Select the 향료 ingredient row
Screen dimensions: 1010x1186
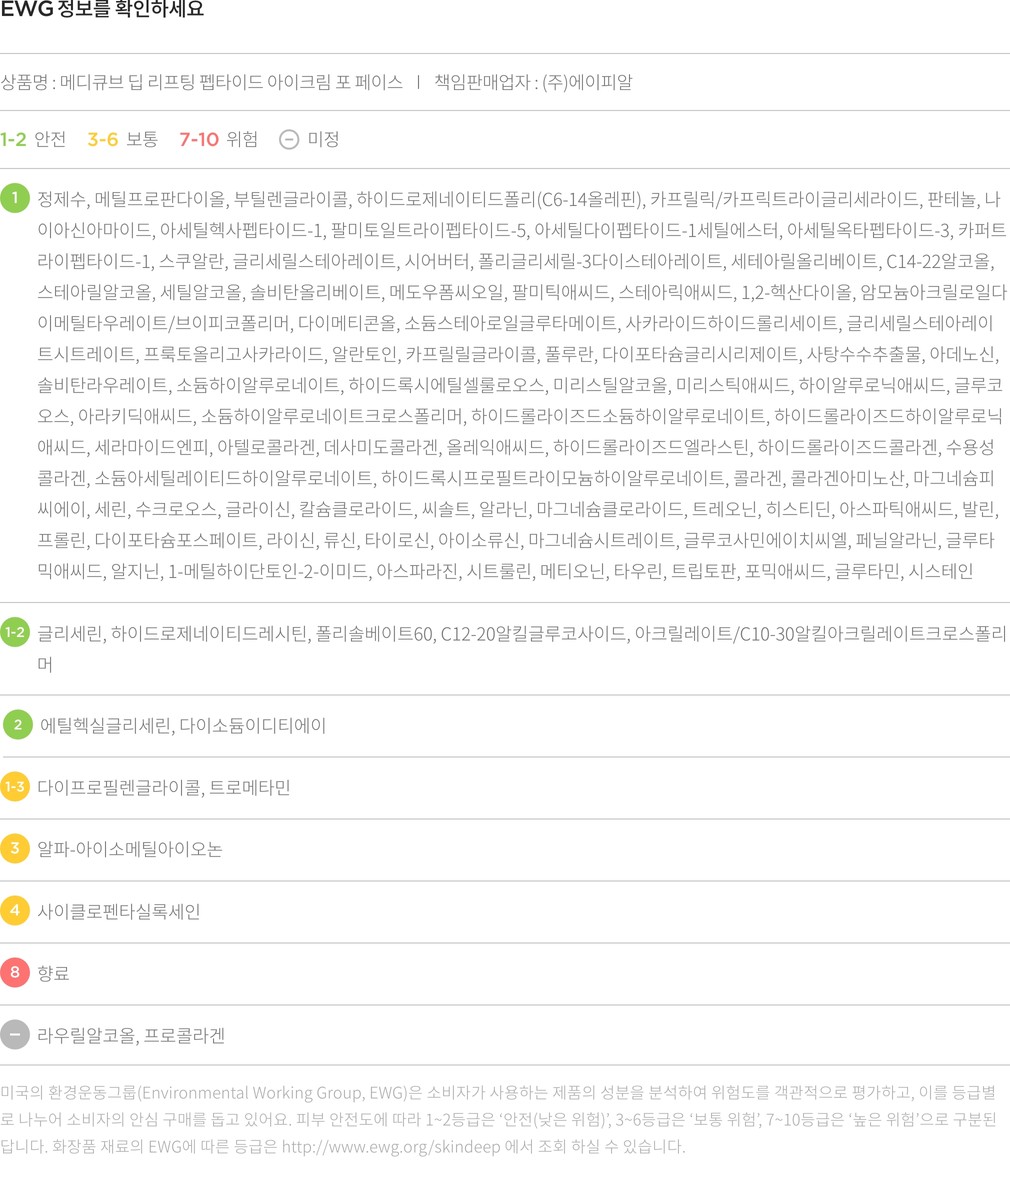pos(53,972)
